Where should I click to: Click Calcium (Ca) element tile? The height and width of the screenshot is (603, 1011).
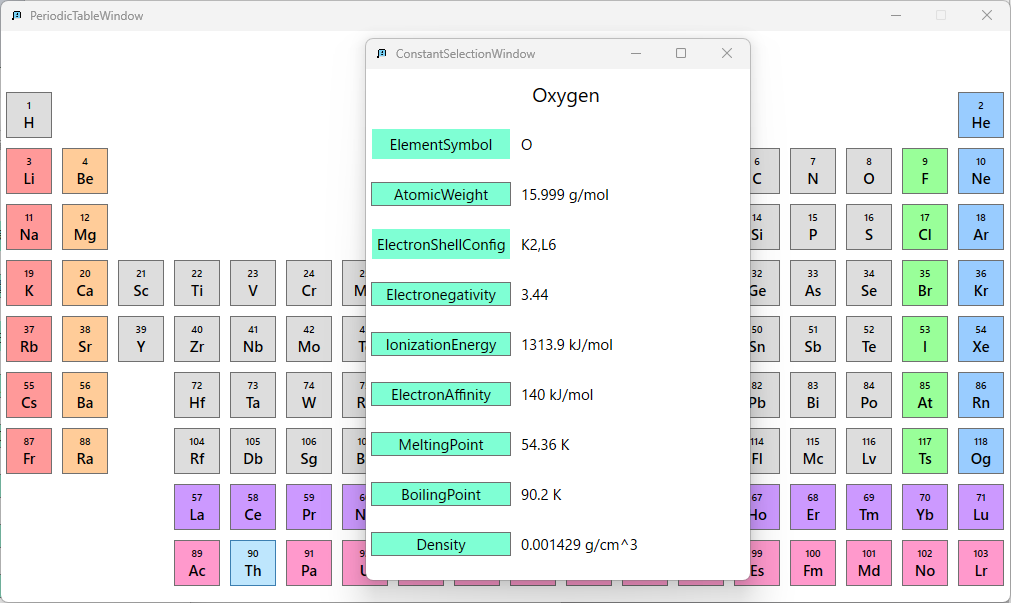point(85,283)
